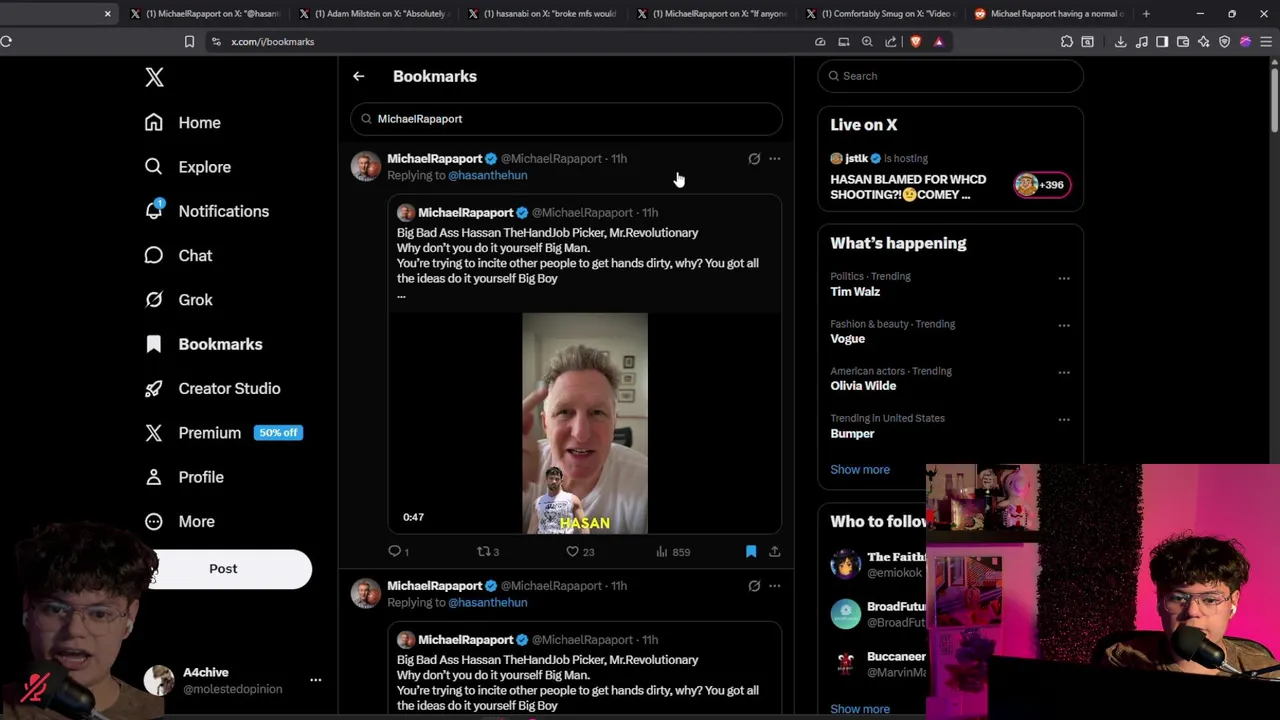Image resolution: width=1280 pixels, height=720 pixels.
Task: Open the browser downloads icon
Action: [x=1120, y=42]
